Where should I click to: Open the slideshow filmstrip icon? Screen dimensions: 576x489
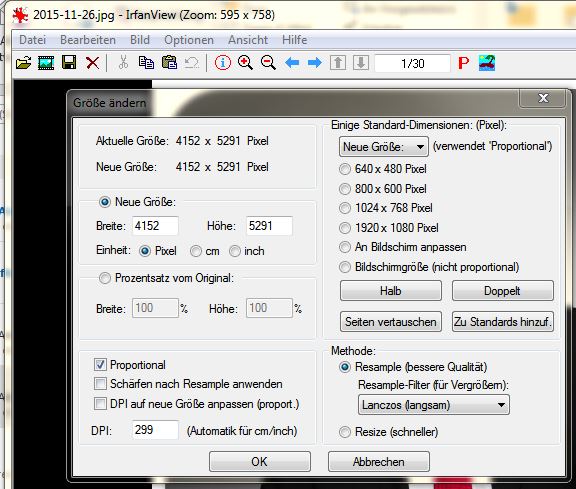click(x=46, y=63)
